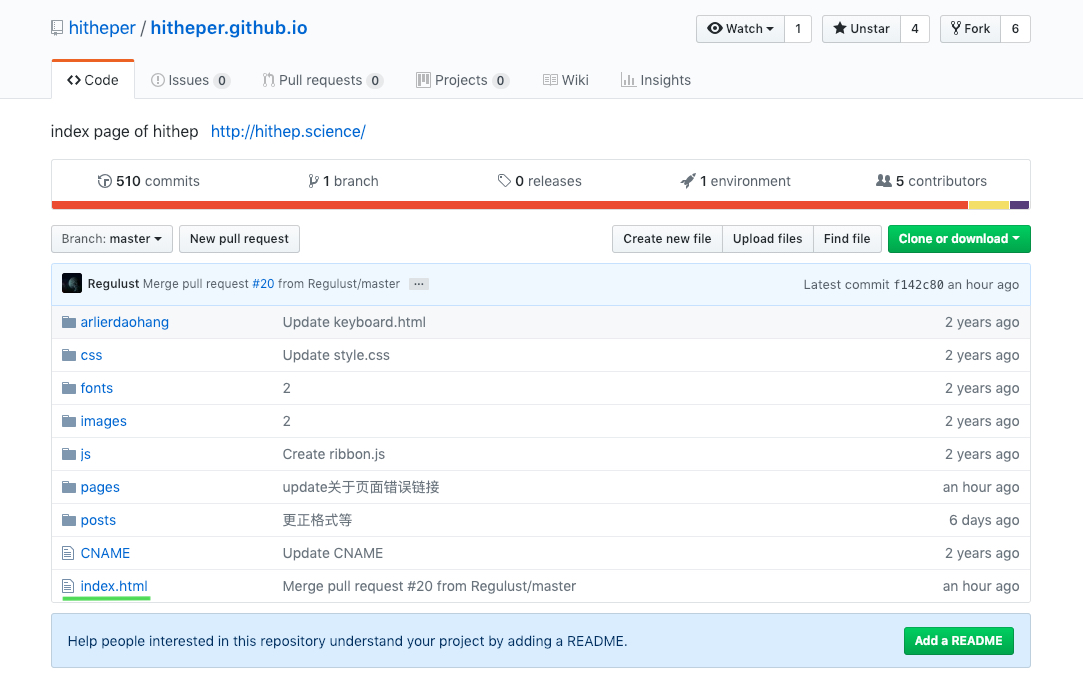This screenshot has width=1083, height=692.
Task: Open the posts folder
Action: coord(98,521)
